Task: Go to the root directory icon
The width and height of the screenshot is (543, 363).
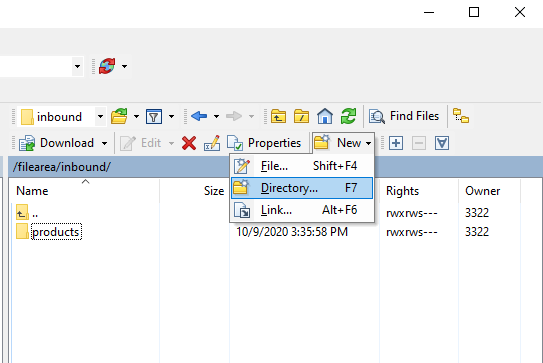Action: (x=301, y=116)
